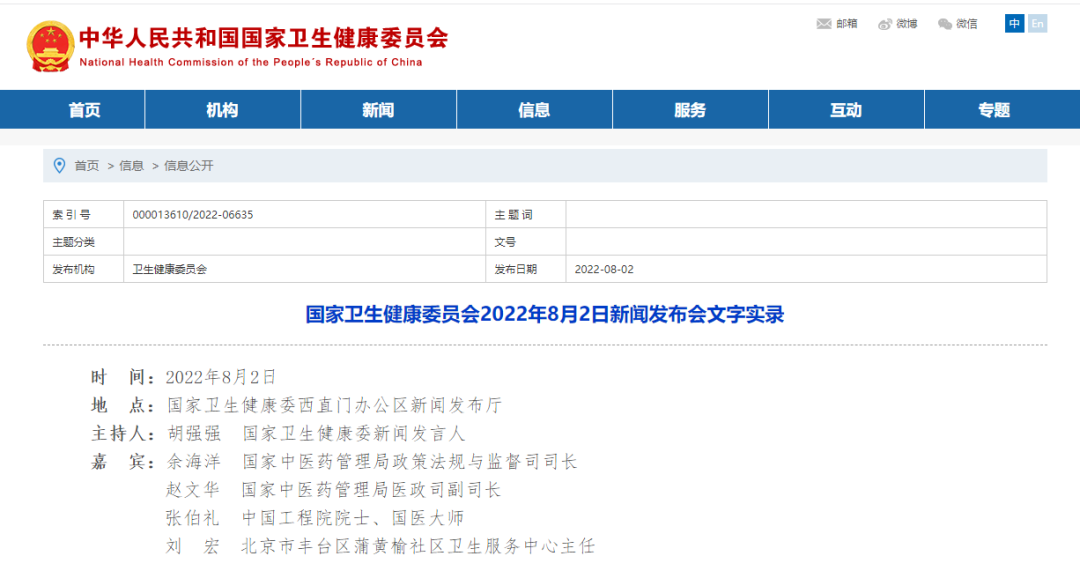Viewport: 1080px width, 571px height.
Task: Click the host name 胡强强
Action: click(x=194, y=433)
